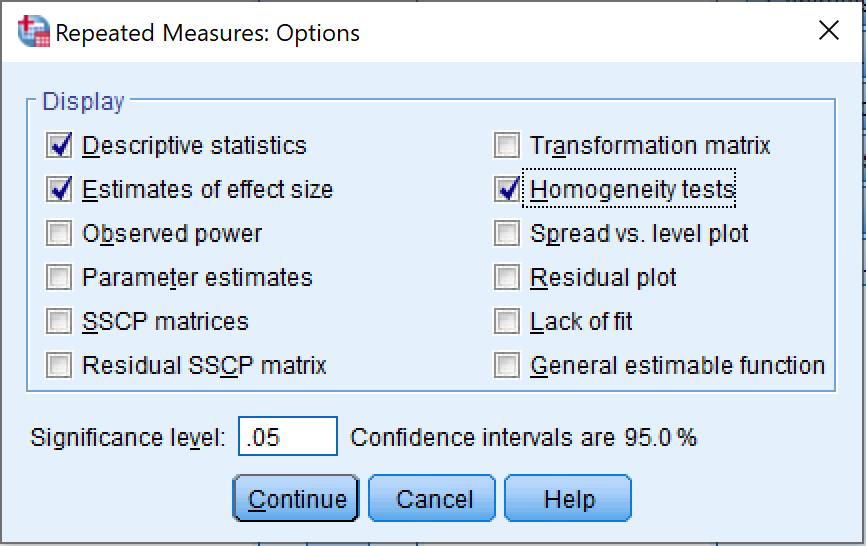Viewport: 866px width, 546px height.
Task: Enable Observed power option
Action: click(x=60, y=234)
